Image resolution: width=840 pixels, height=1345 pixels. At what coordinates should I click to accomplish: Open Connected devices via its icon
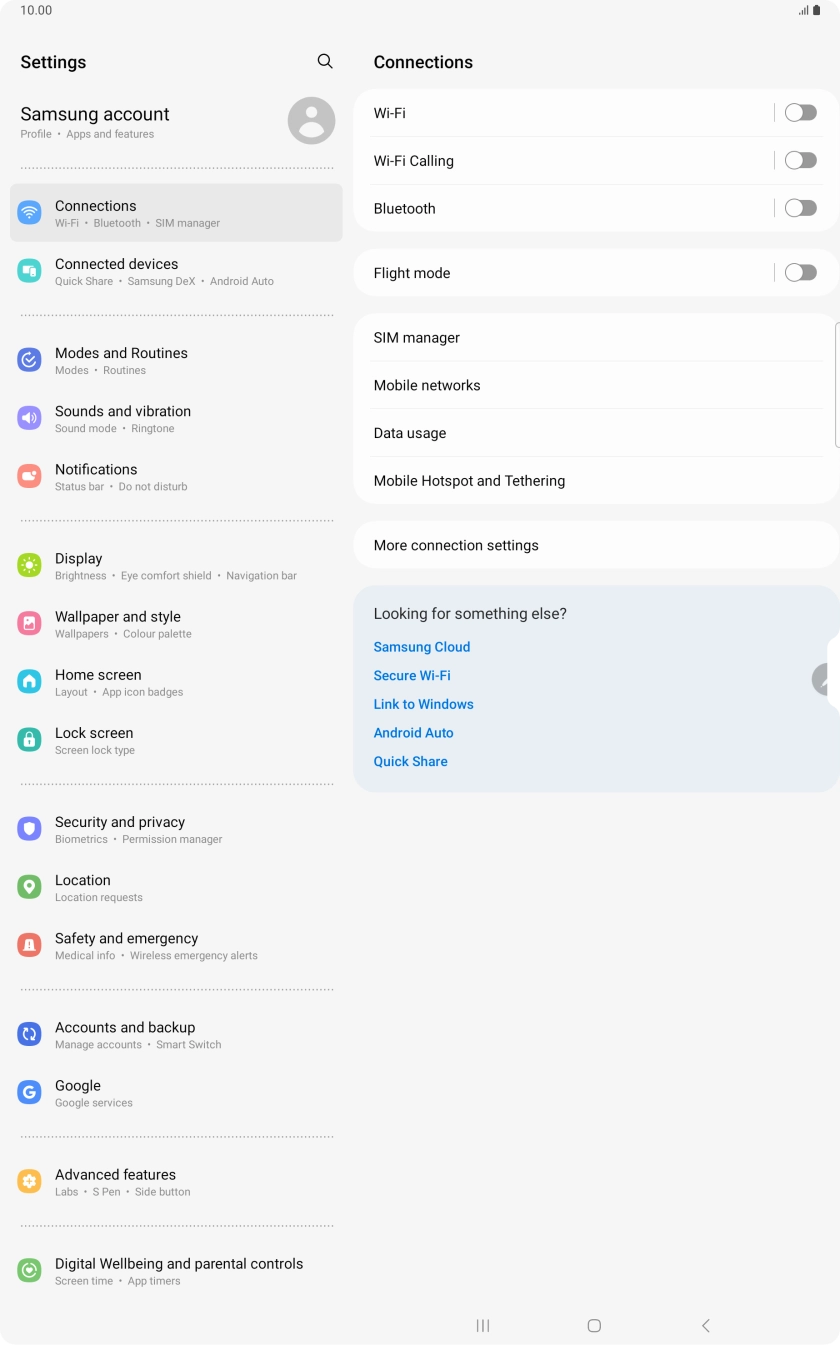coord(29,271)
